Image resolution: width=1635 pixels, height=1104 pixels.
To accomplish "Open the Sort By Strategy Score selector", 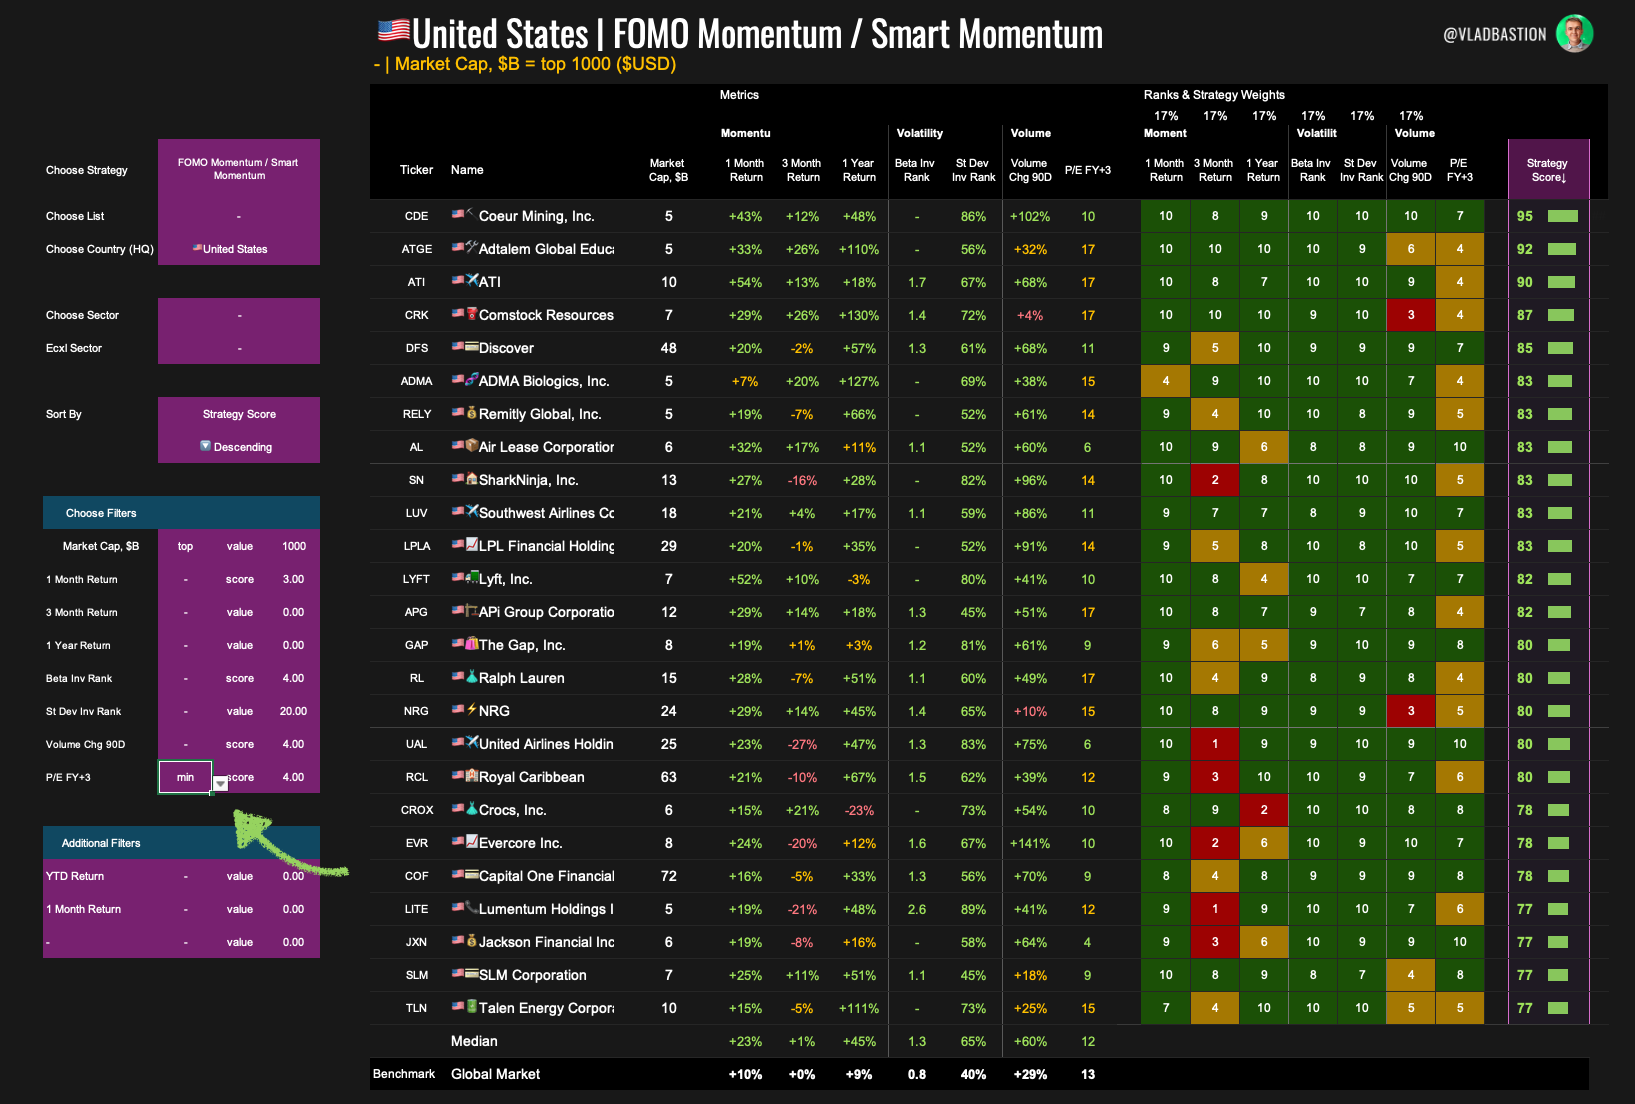I will (x=239, y=414).
